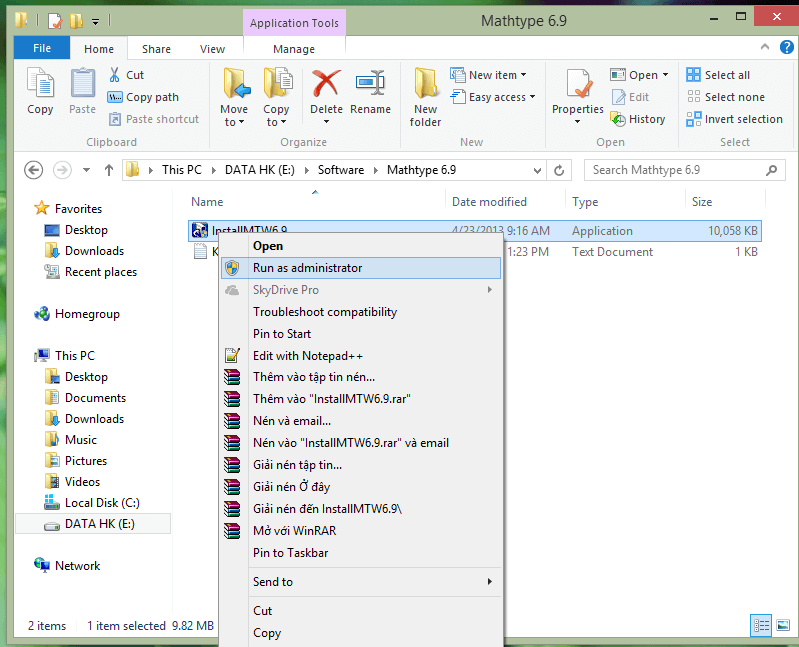This screenshot has width=799, height=647.
Task: Sort files by Type column header
Action: pos(585,202)
